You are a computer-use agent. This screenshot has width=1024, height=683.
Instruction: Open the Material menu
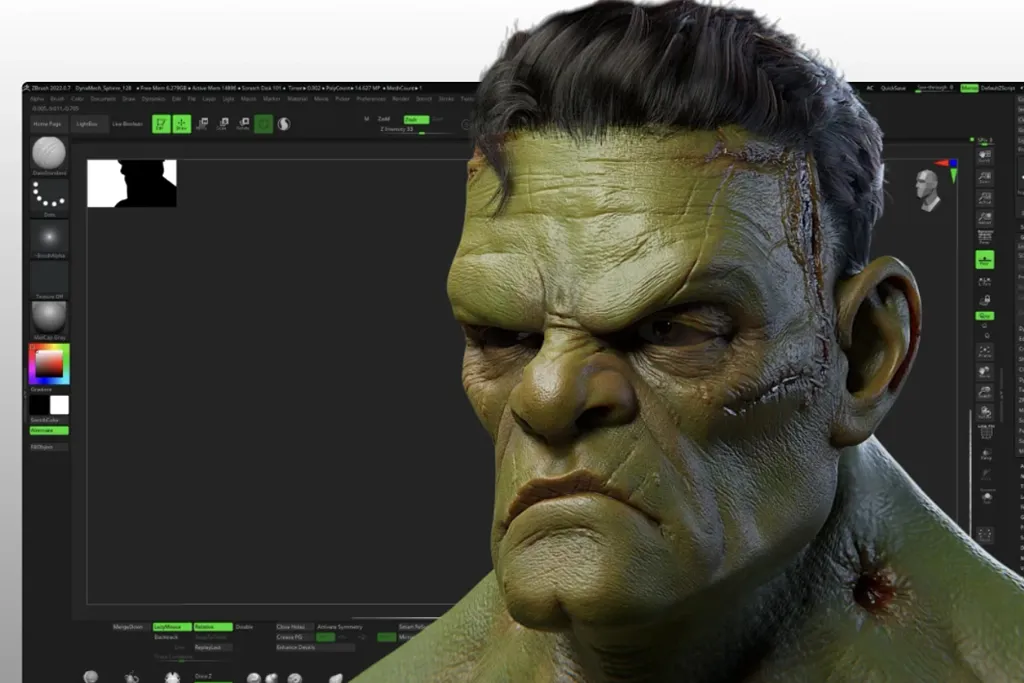(297, 99)
